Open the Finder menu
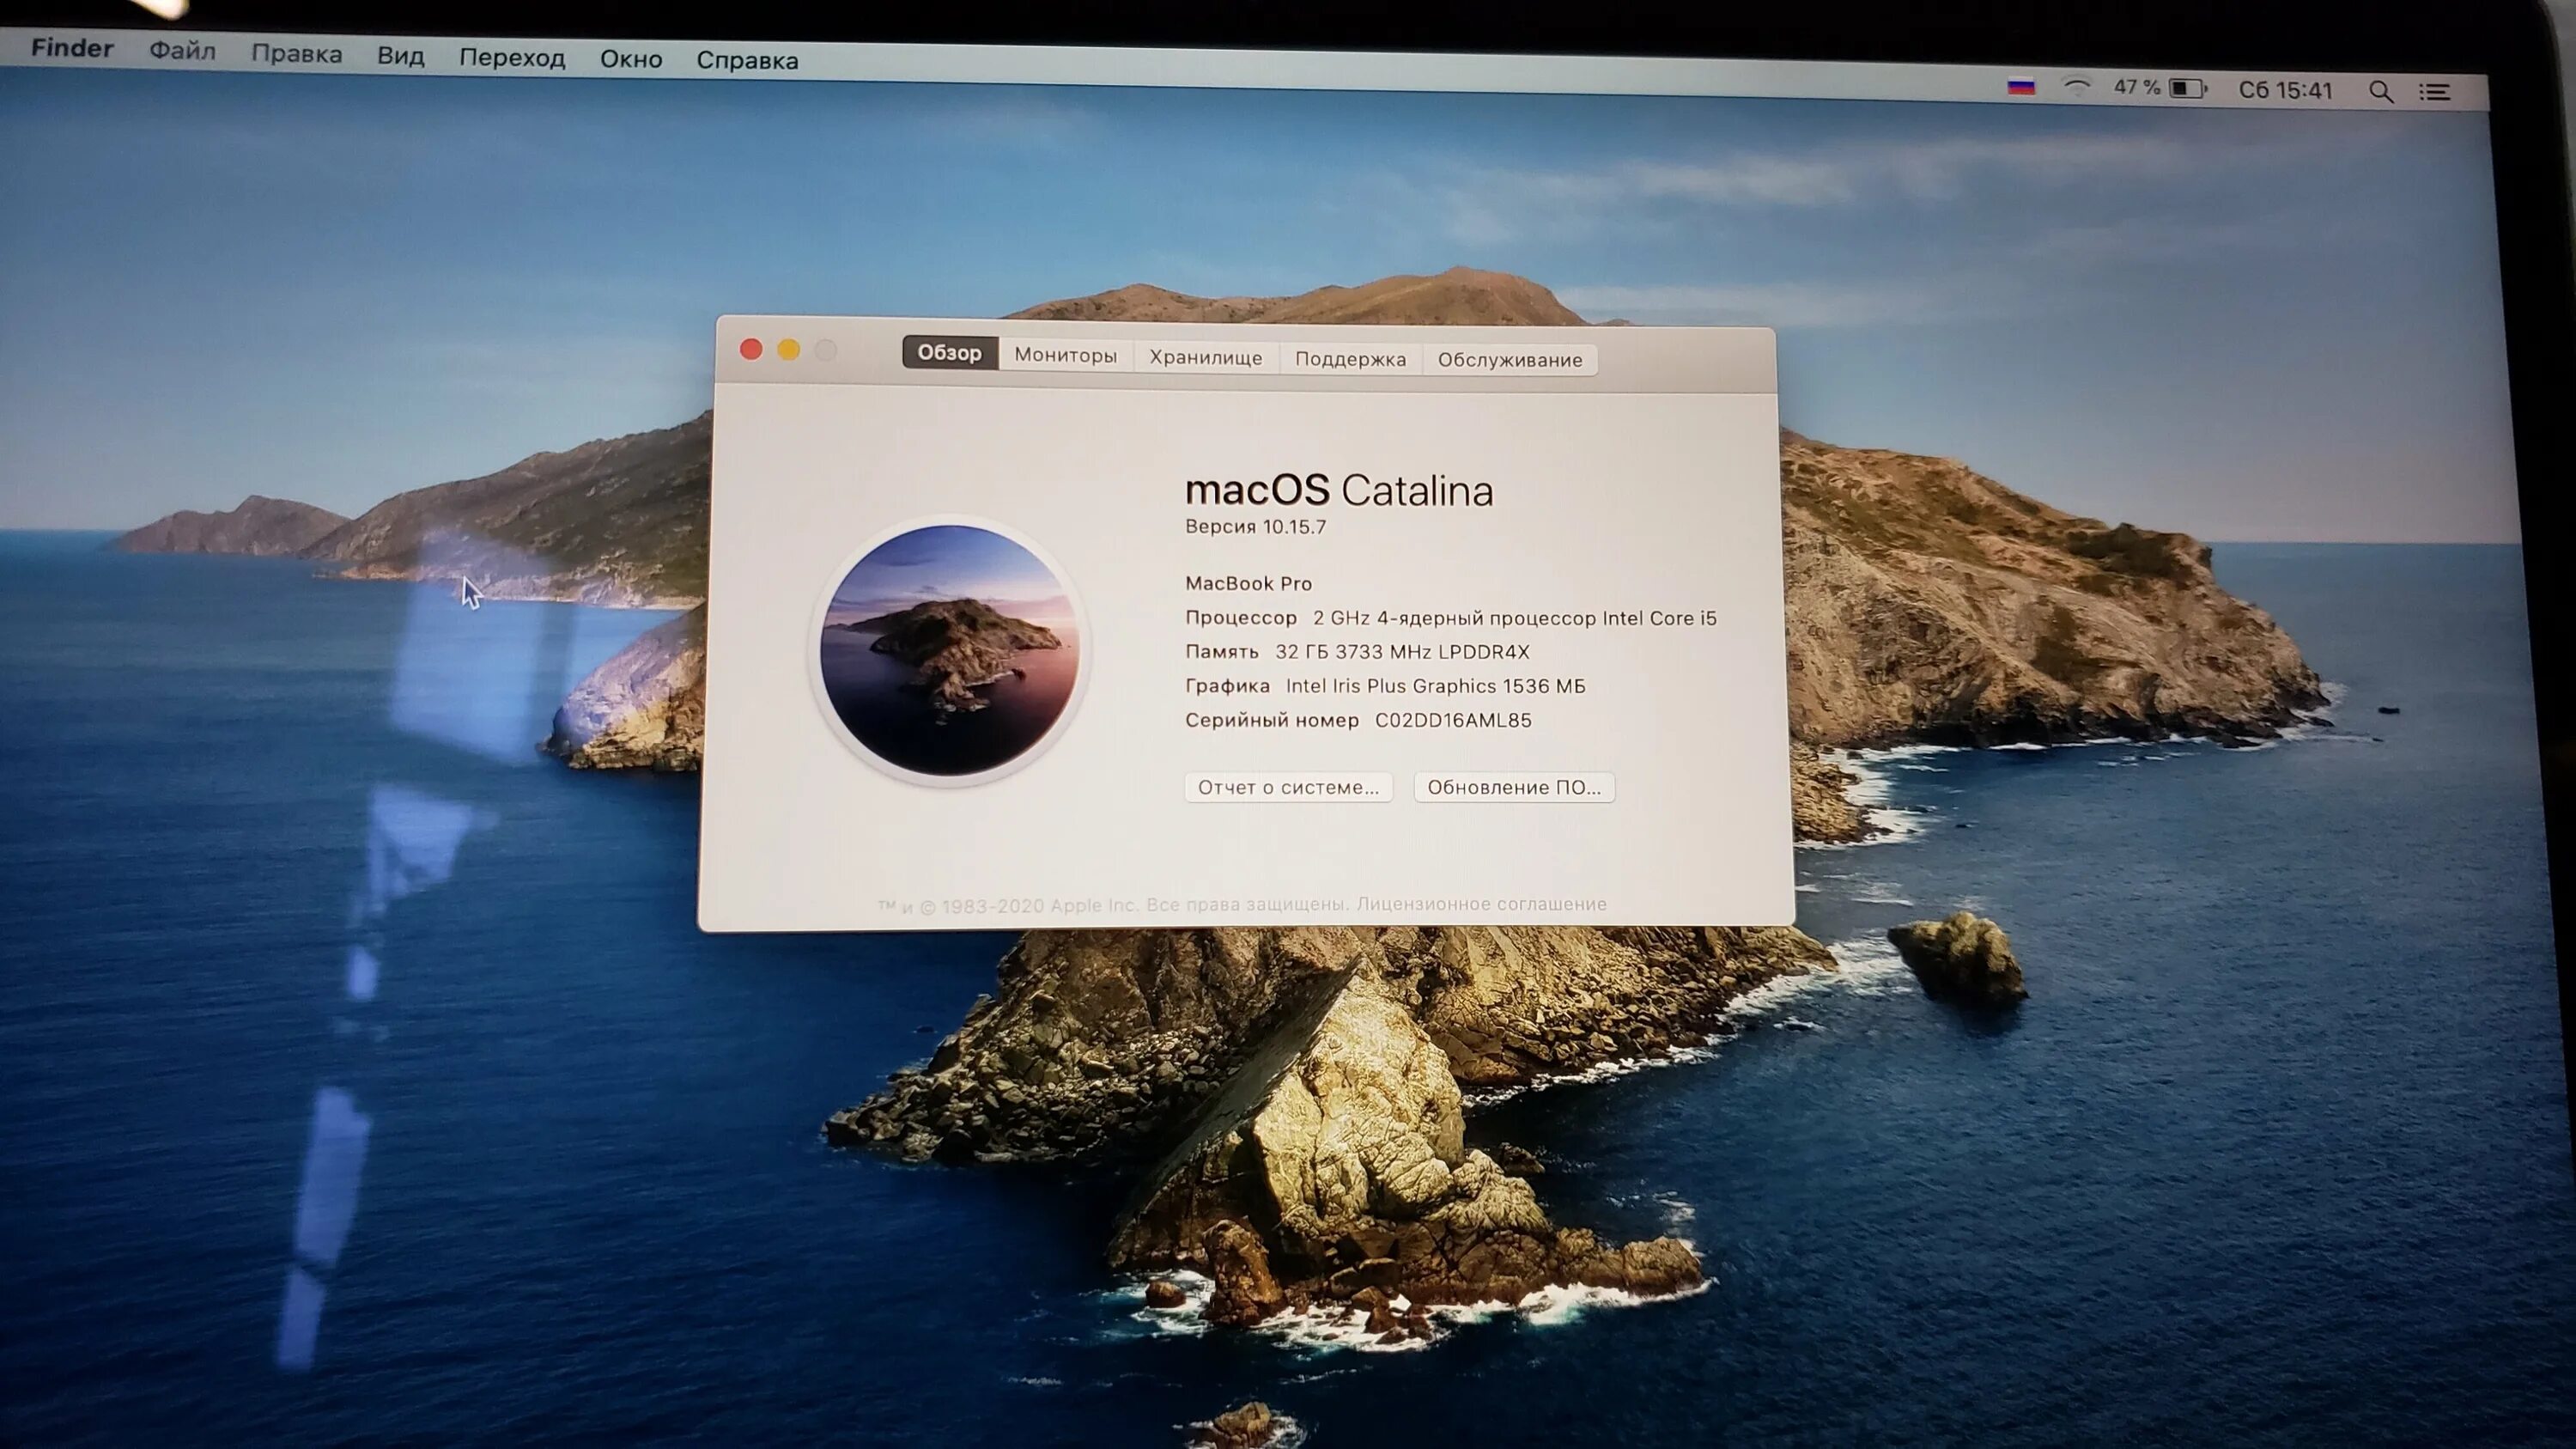The width and height of the screenshot is (2576, 1449). (x=72, y=48)
